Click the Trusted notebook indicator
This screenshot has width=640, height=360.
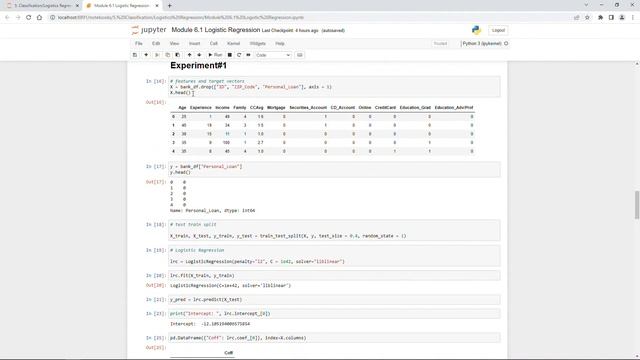click(440, 43)
